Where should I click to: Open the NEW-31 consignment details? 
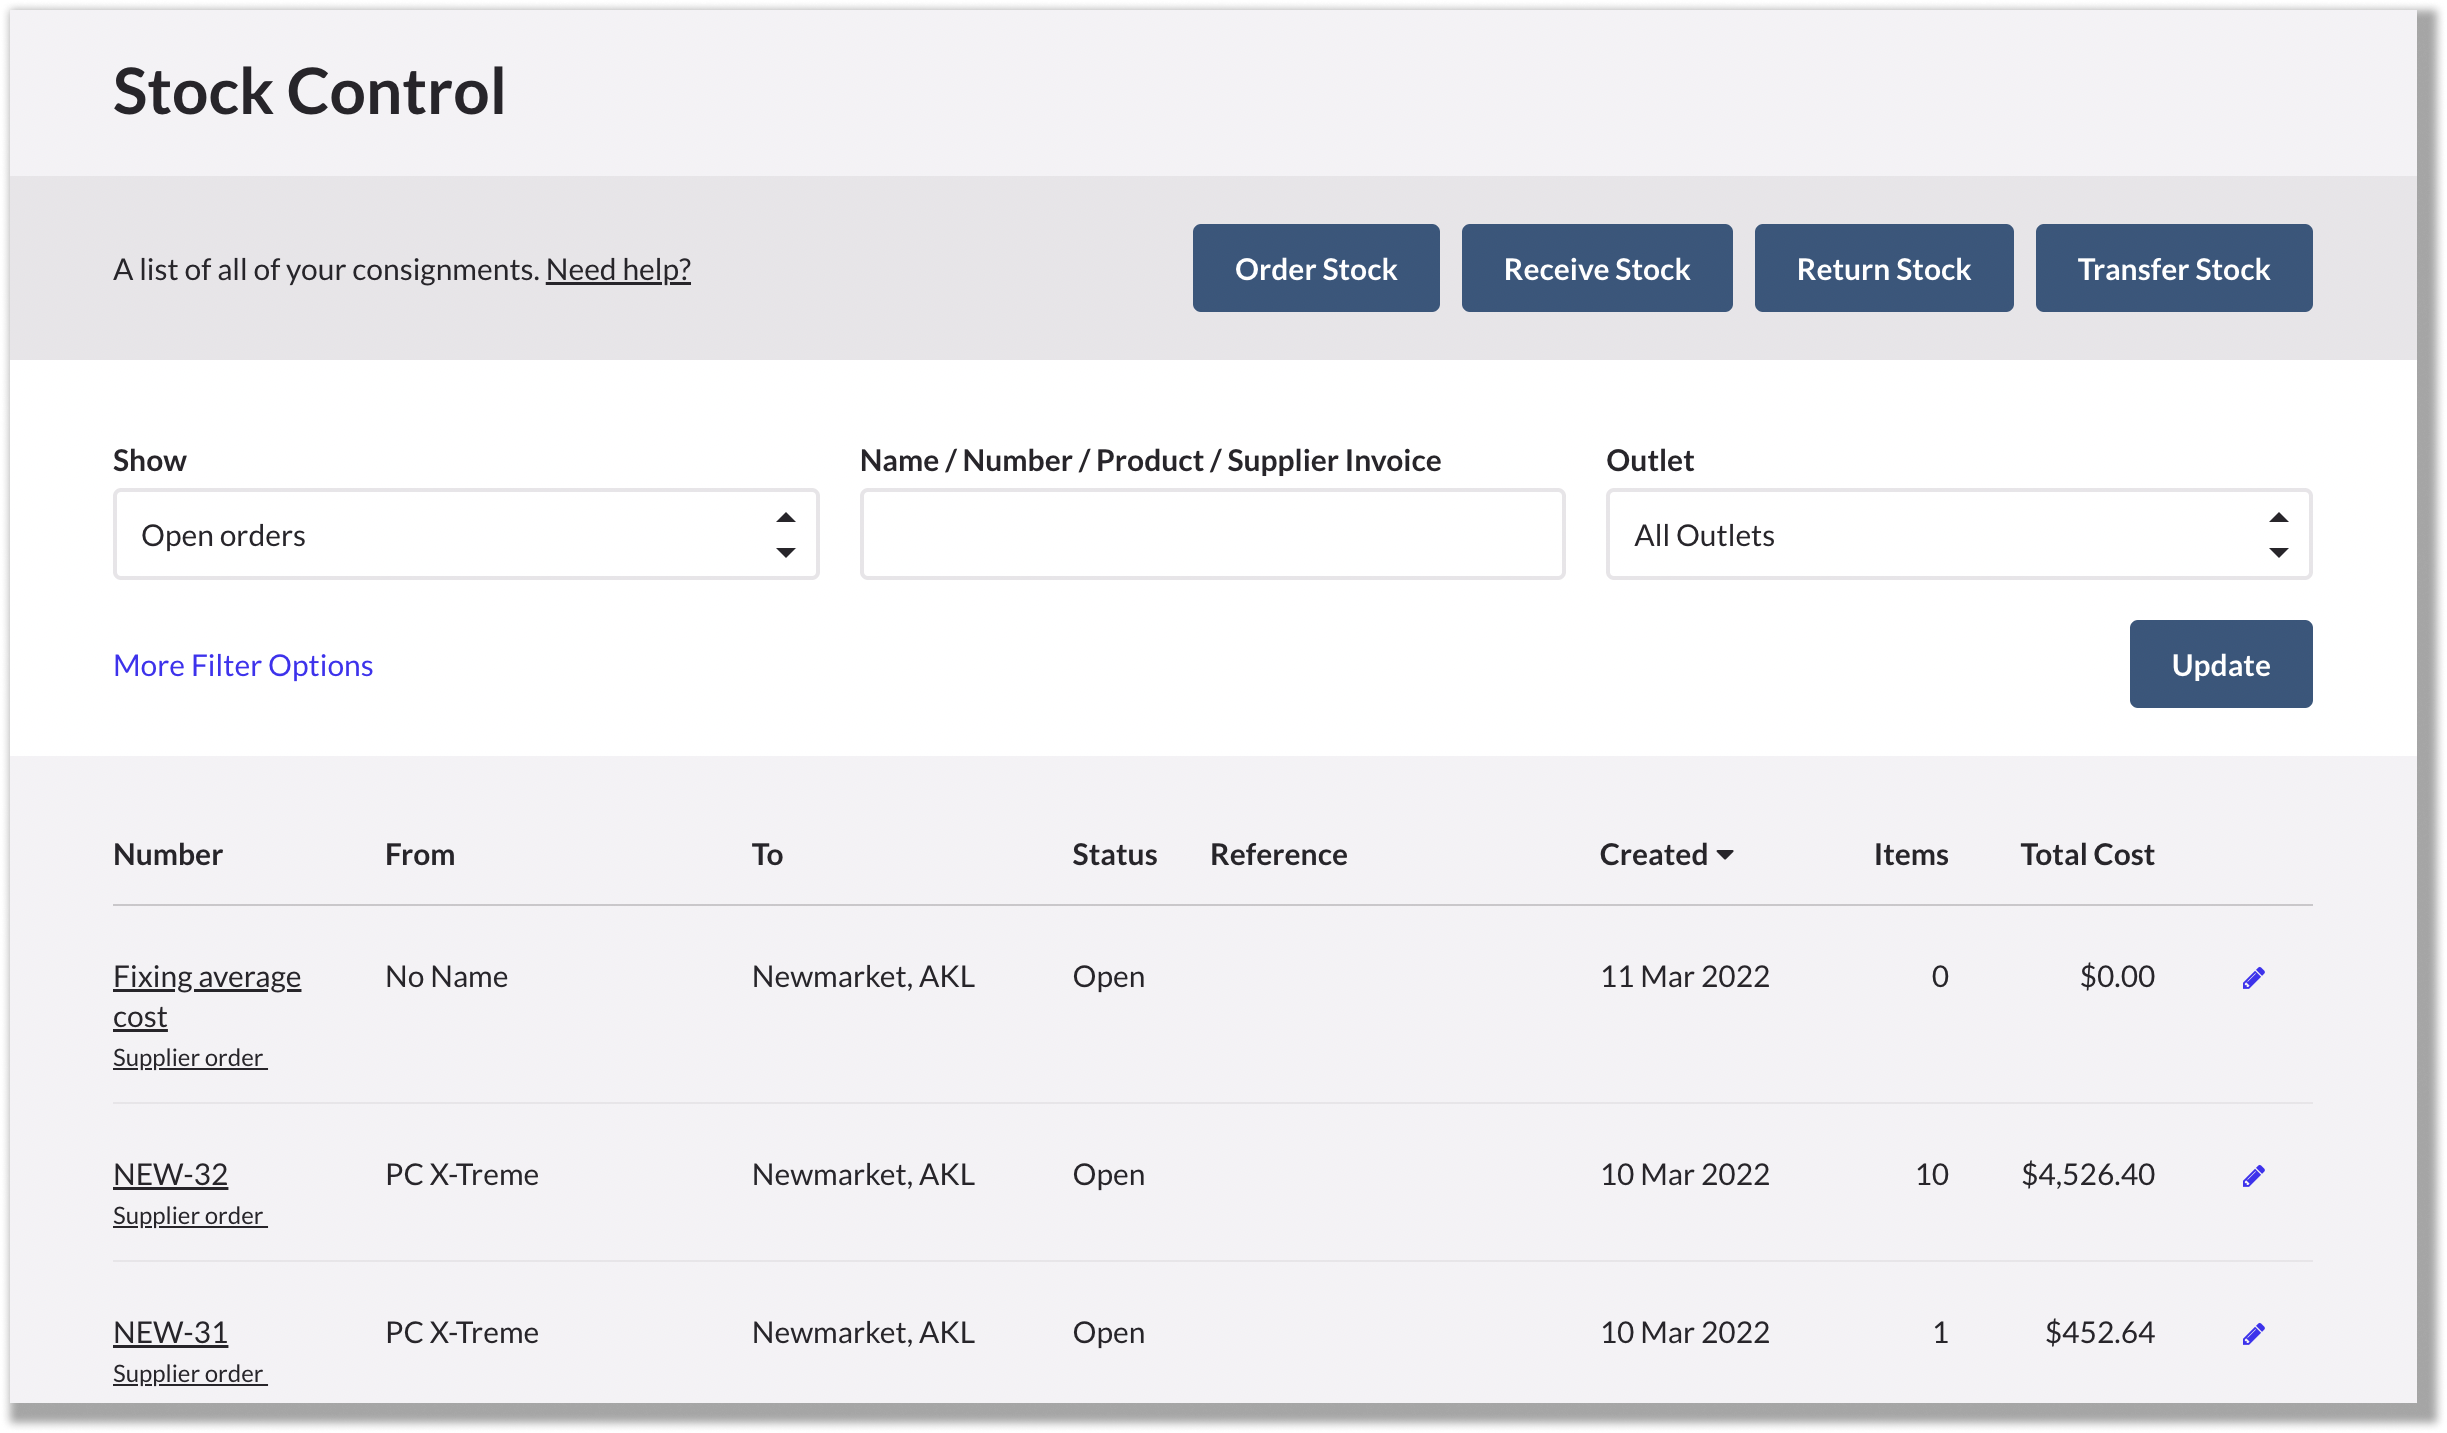[170, 1332]
